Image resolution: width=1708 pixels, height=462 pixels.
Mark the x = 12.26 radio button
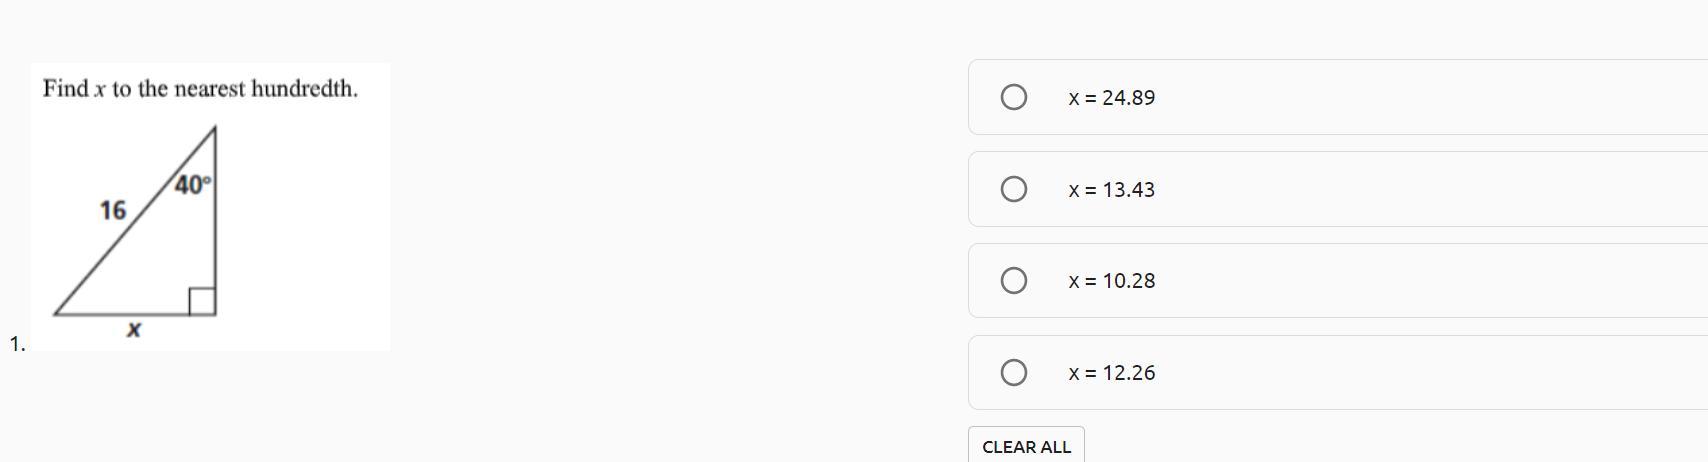[x=1013, y=373]
